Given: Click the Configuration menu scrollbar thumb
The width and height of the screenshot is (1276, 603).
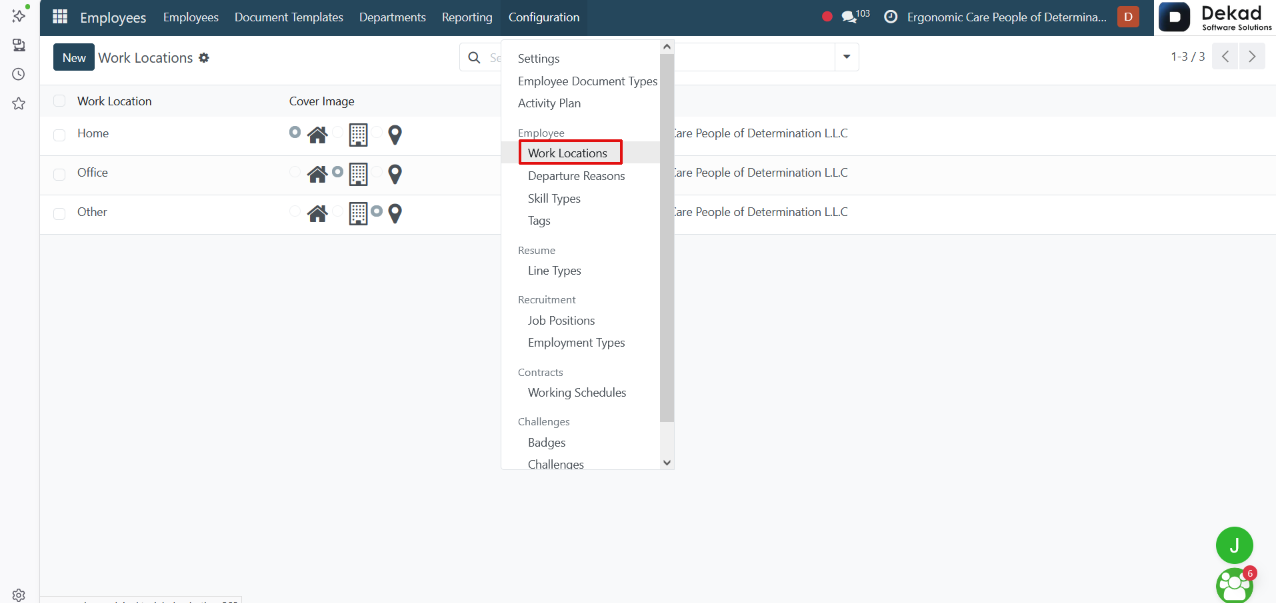Looking at the screenshot, I should (x=668, y=237).
